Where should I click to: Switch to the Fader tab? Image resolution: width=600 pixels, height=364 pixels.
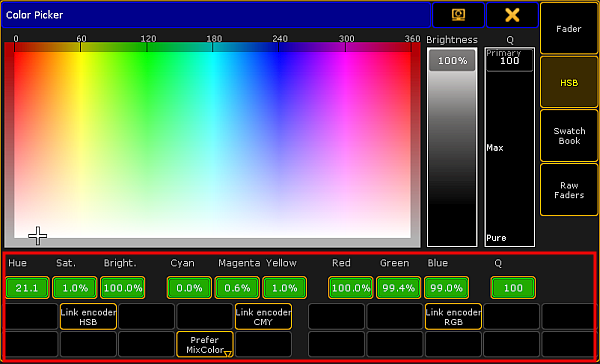pyautogui.click(x=569, y=29)
